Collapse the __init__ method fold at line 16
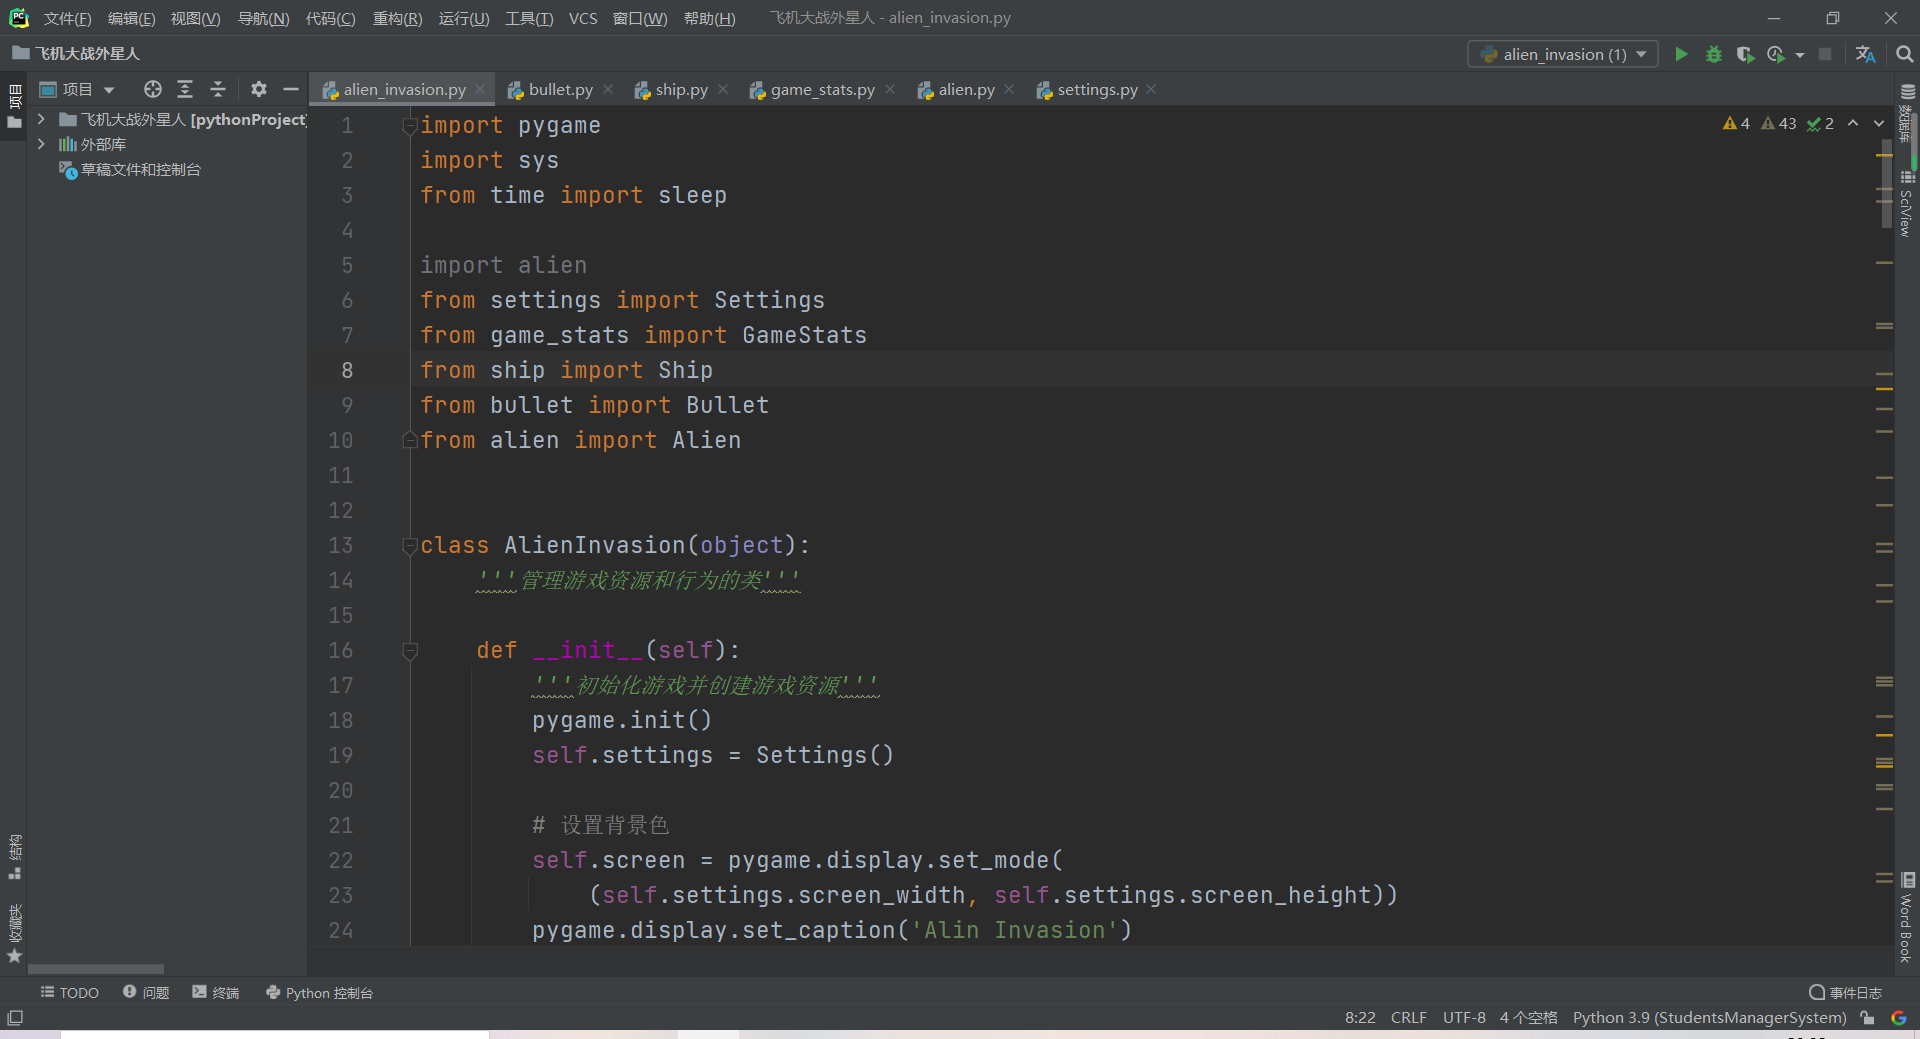Screen dimensions: 1920x1039 [x=409, y=651]
